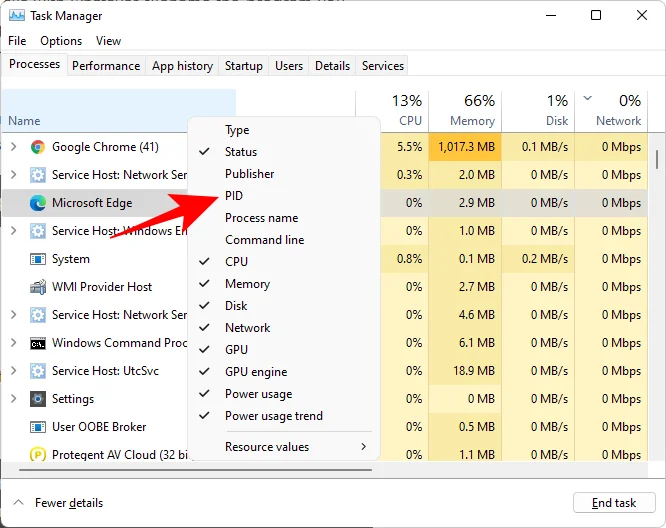This screenshot has height=528, width=666.
Task: Click the End task button
Action: point(614,503)
